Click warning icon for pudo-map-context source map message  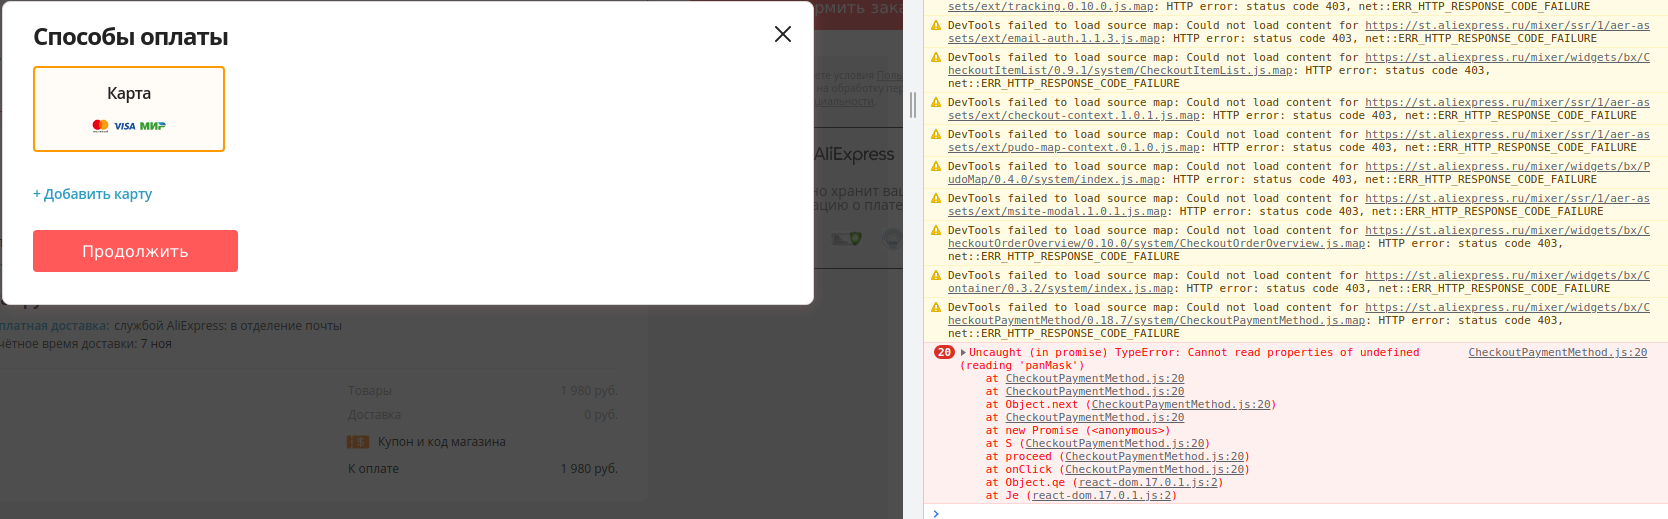[936, 135]
